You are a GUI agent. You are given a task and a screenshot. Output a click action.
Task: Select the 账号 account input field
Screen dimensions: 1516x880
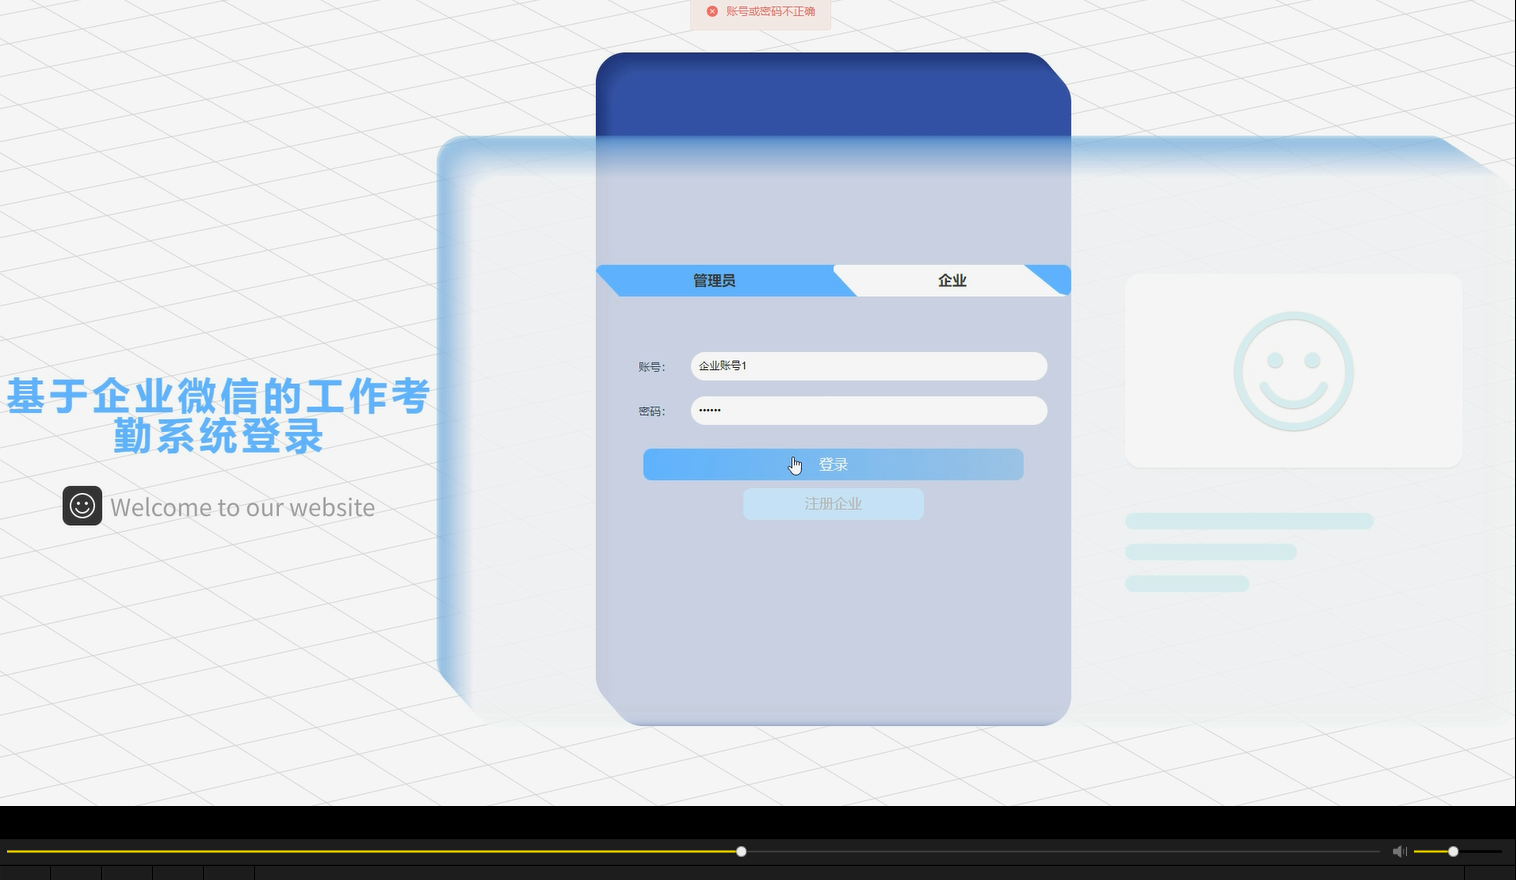(868, 365)
